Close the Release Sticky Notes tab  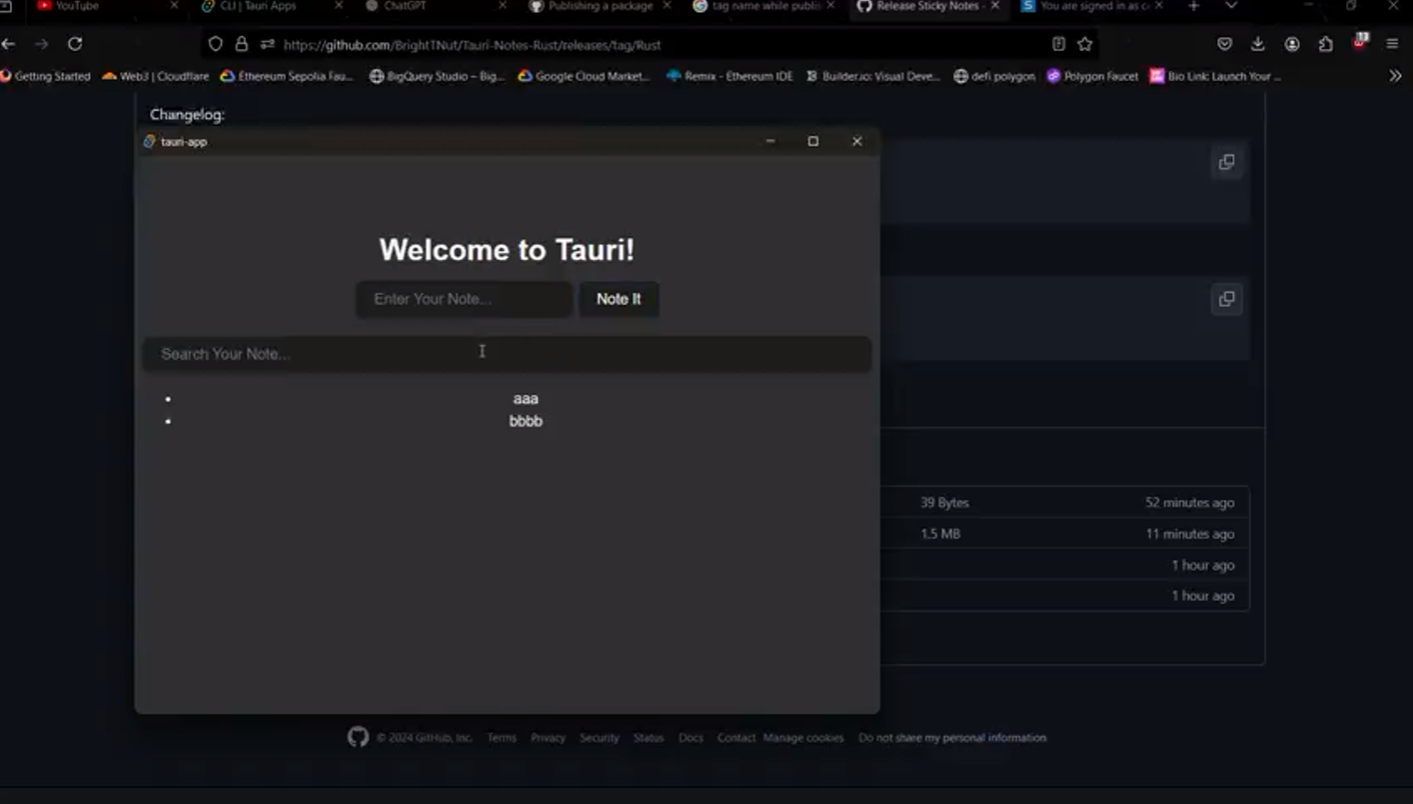pos(995,6)
